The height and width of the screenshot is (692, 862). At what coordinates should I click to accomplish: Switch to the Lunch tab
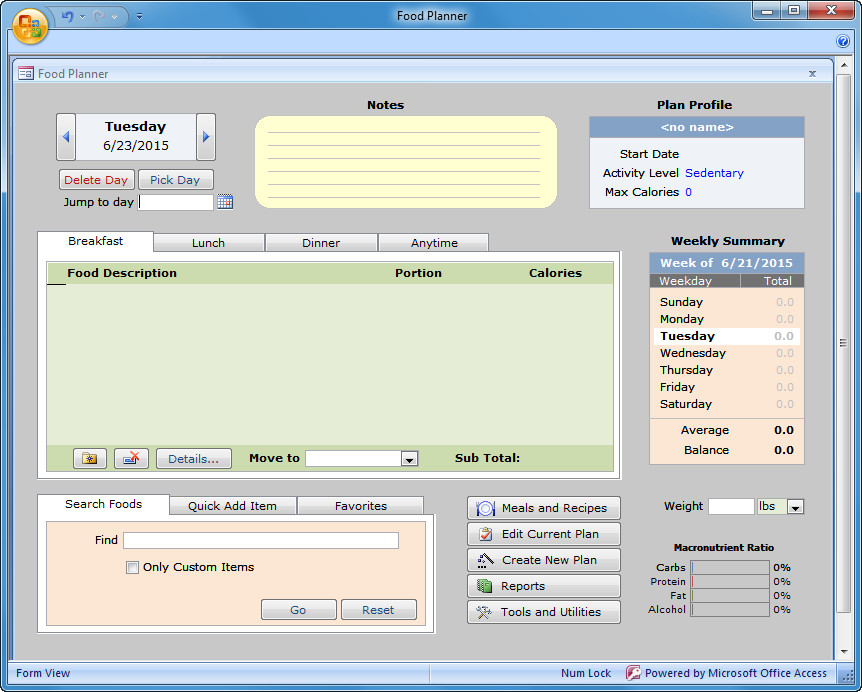coord(208,243)
